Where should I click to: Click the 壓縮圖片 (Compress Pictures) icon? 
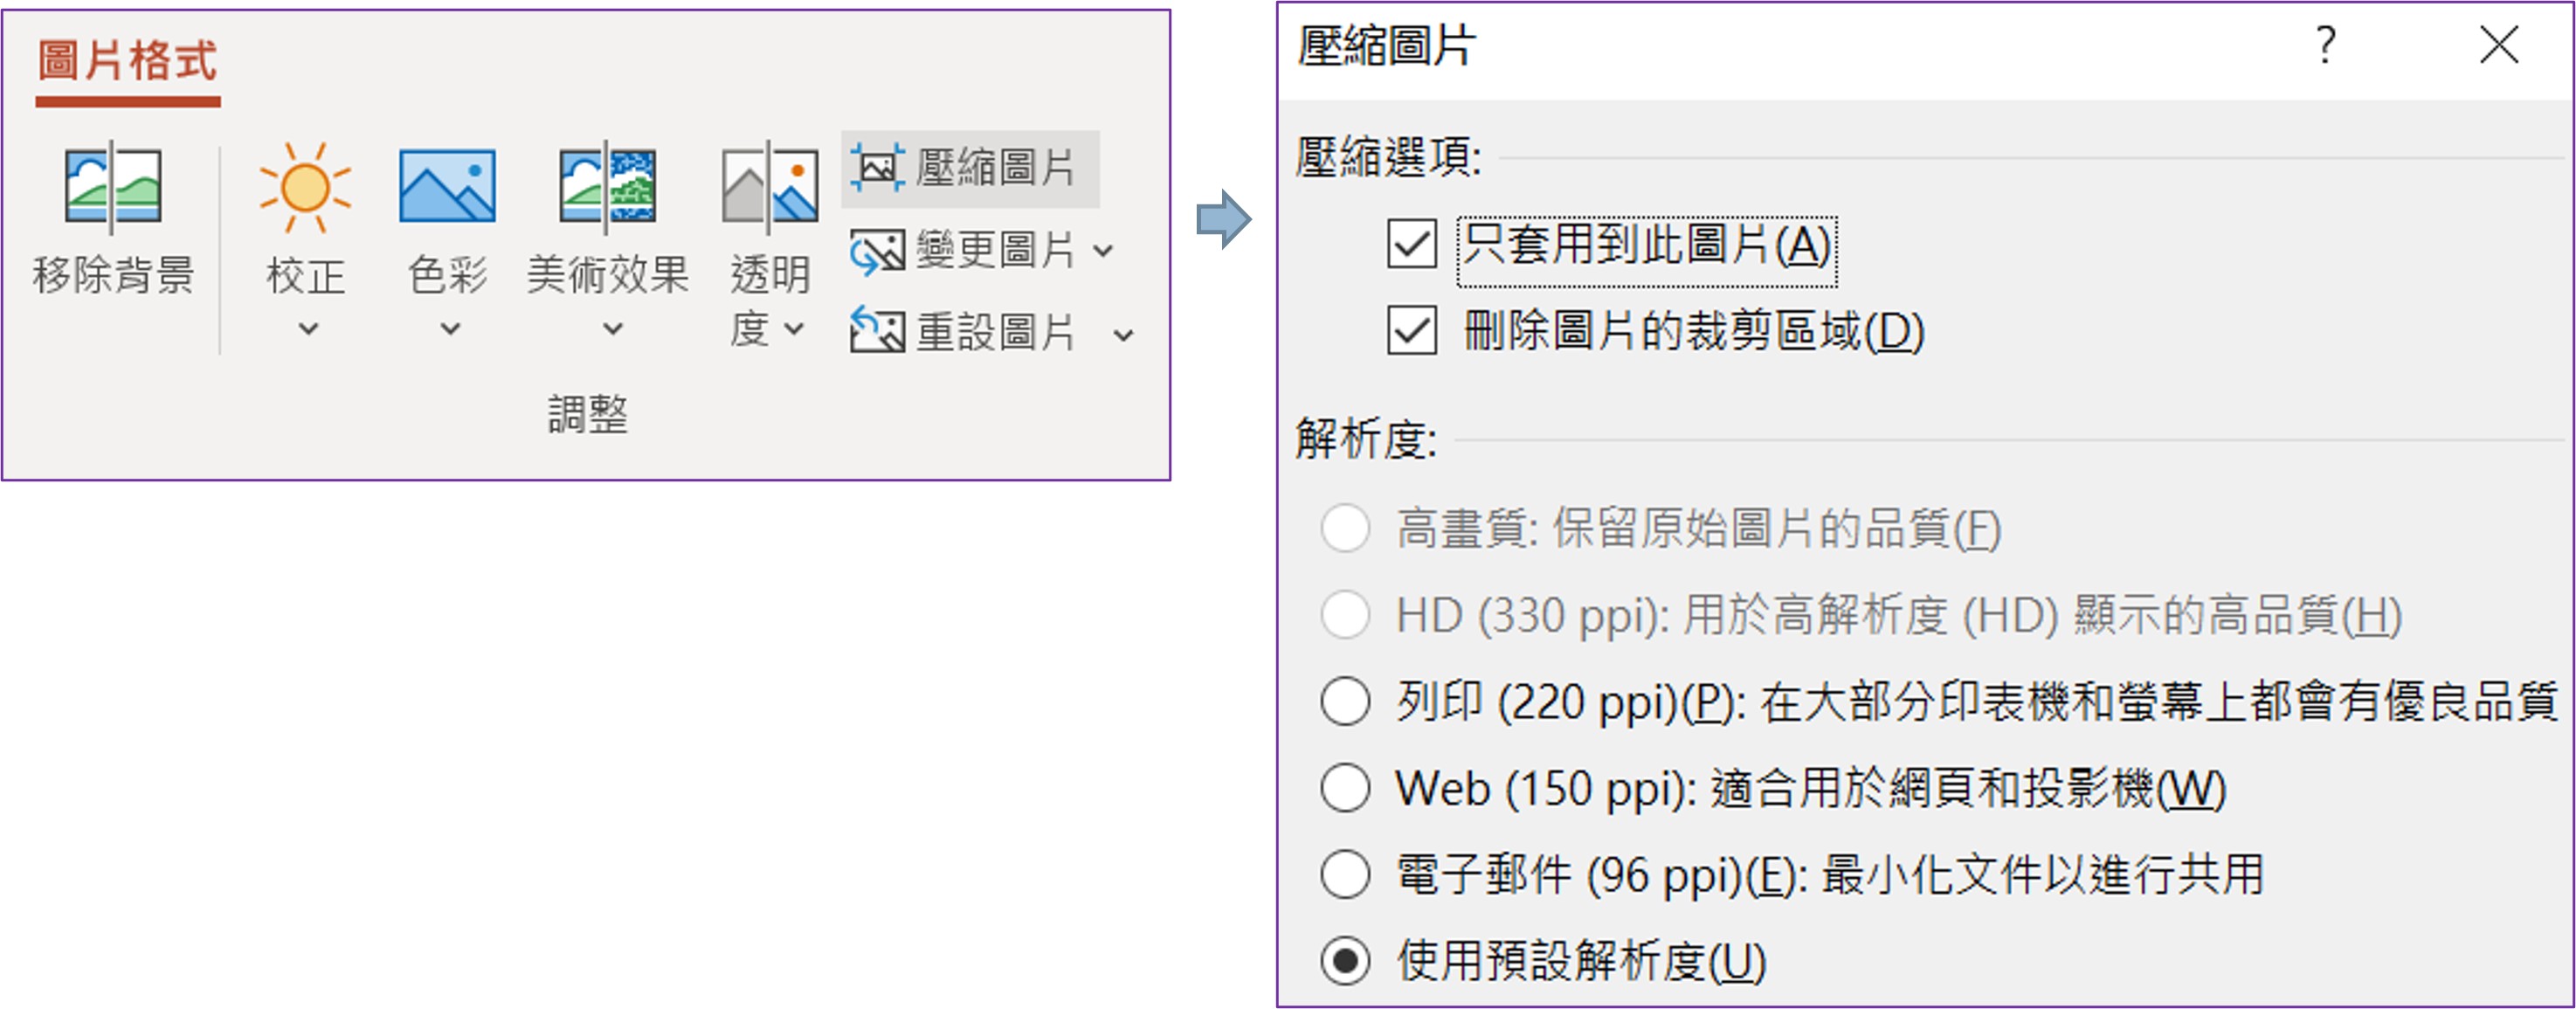point(877,167)
